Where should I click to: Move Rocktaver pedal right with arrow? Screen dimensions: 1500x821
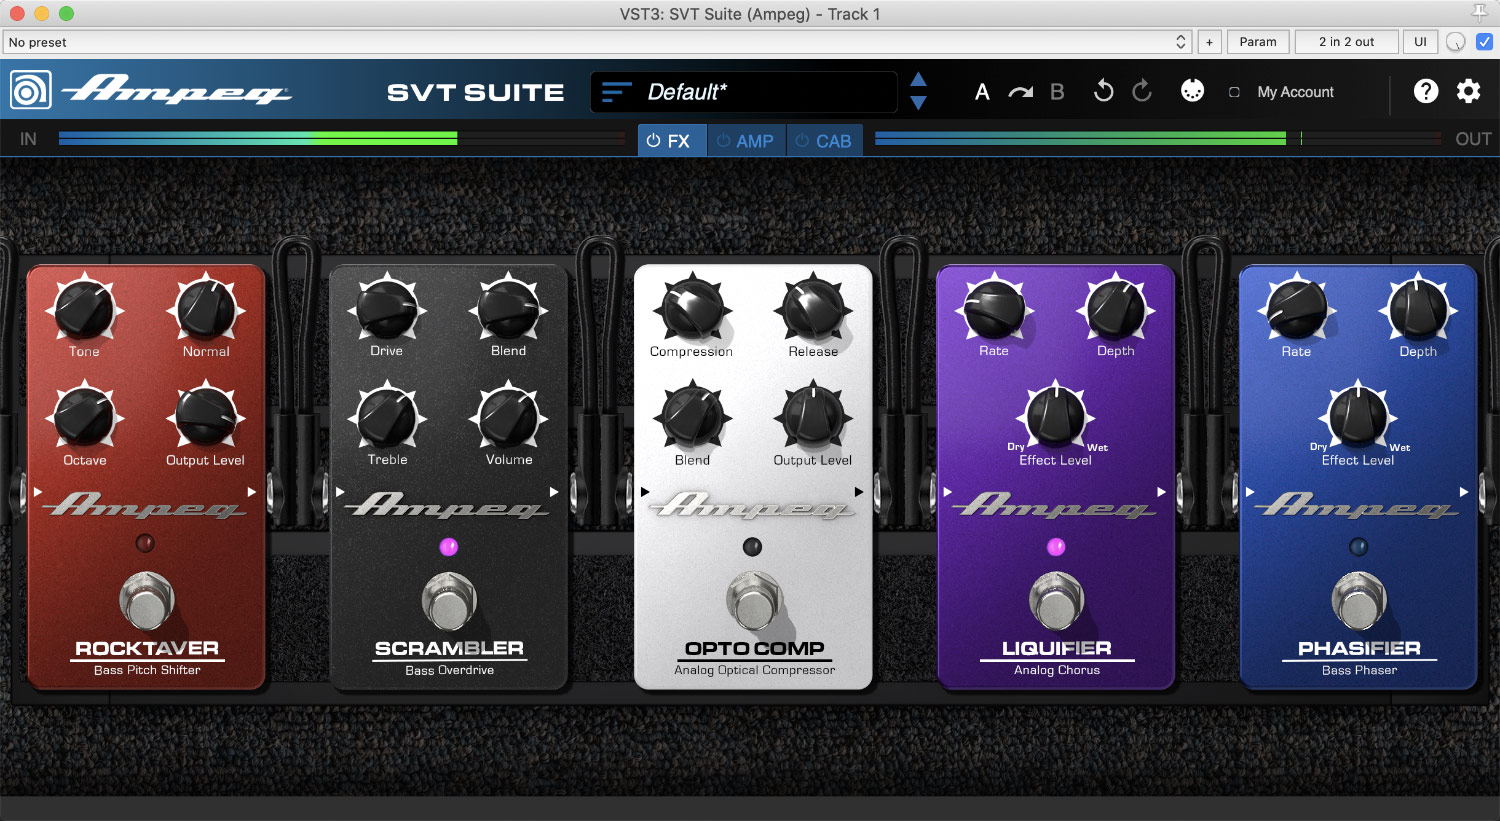coord(252,491)
